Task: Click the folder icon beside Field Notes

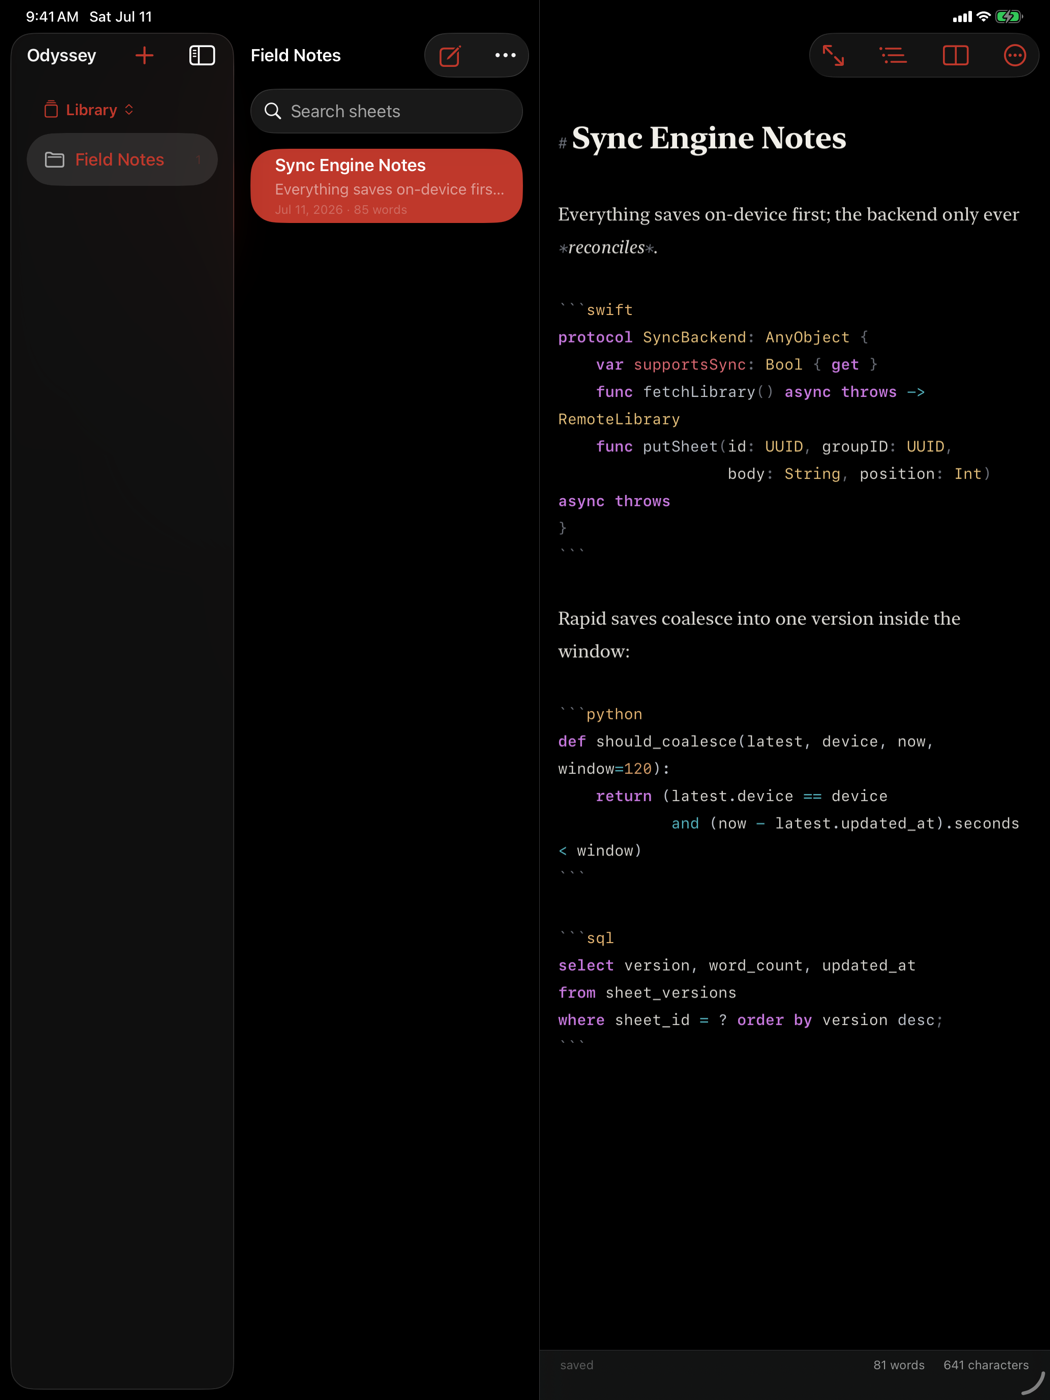Action: tap(55, 160)
